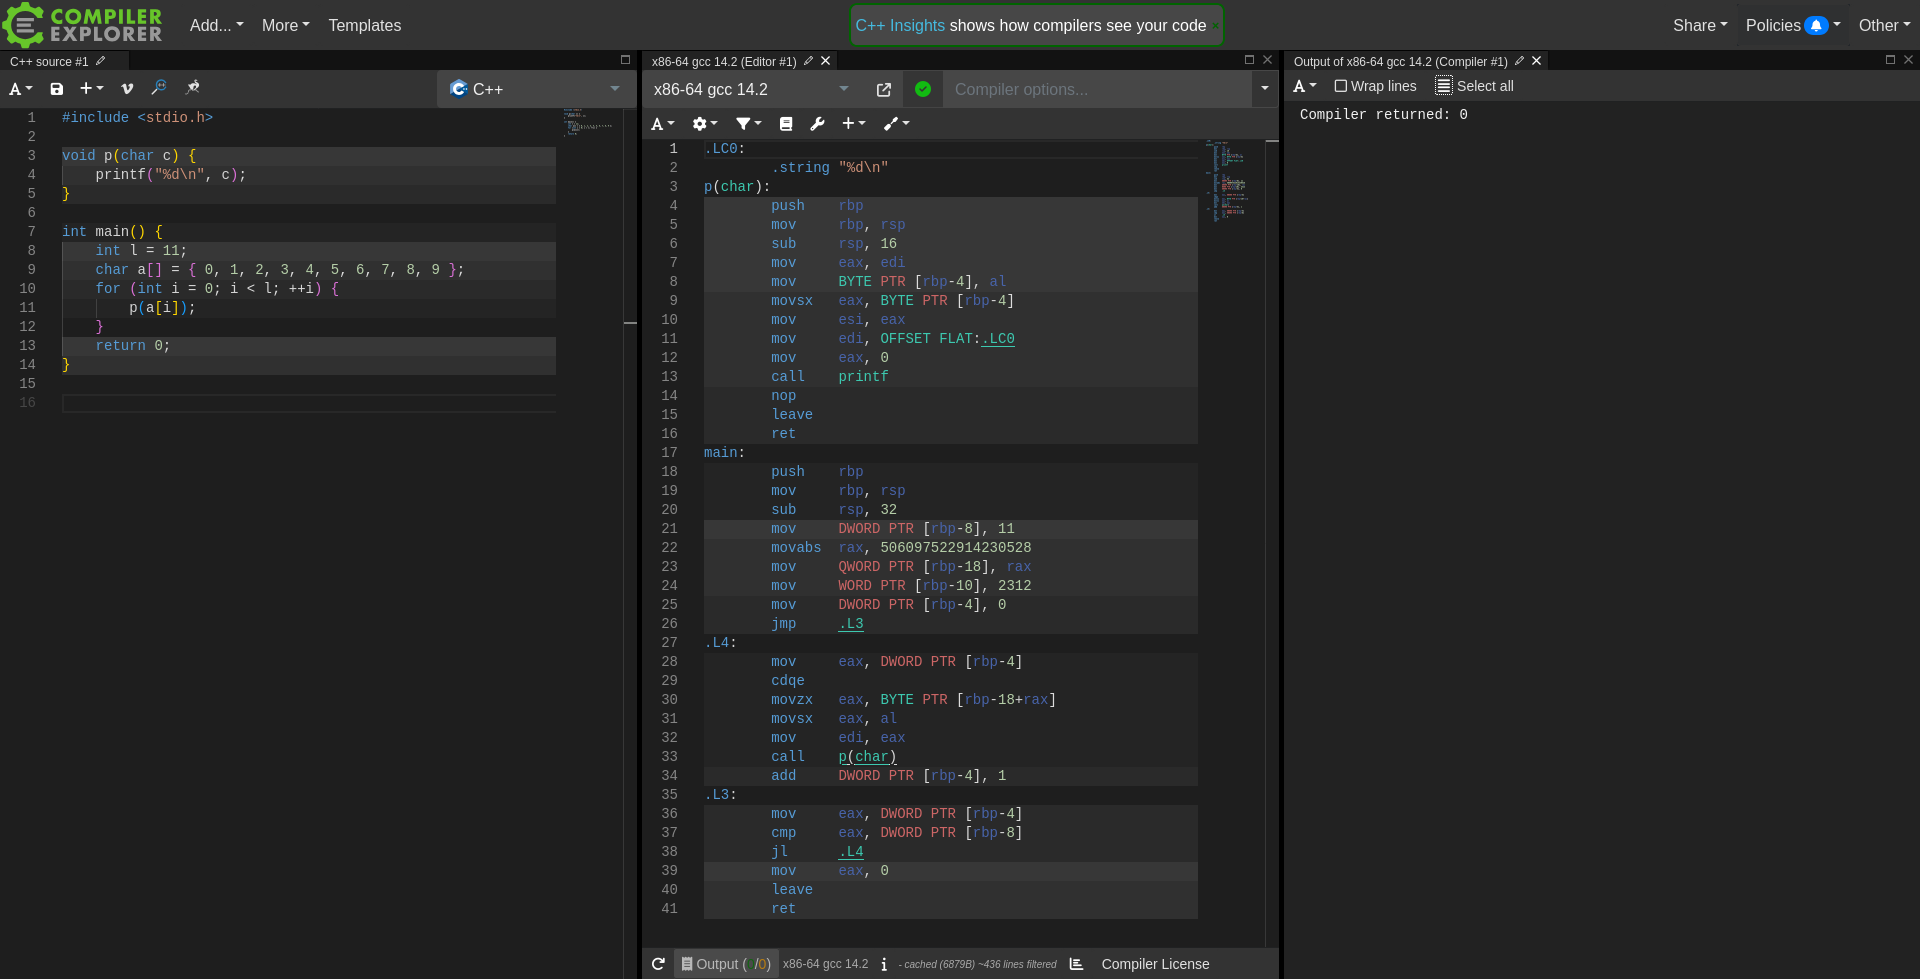Enable the Wrap lines checkbox
This screenshot has height=979, width=1920.
pyautogui.click(x=1341, y=86)
